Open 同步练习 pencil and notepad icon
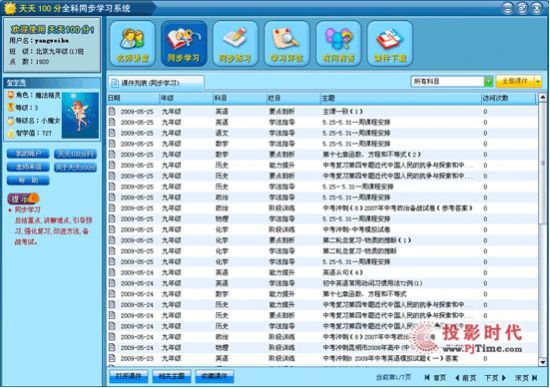The height and width of the screenshot is (388, 550). coord(235,44)
